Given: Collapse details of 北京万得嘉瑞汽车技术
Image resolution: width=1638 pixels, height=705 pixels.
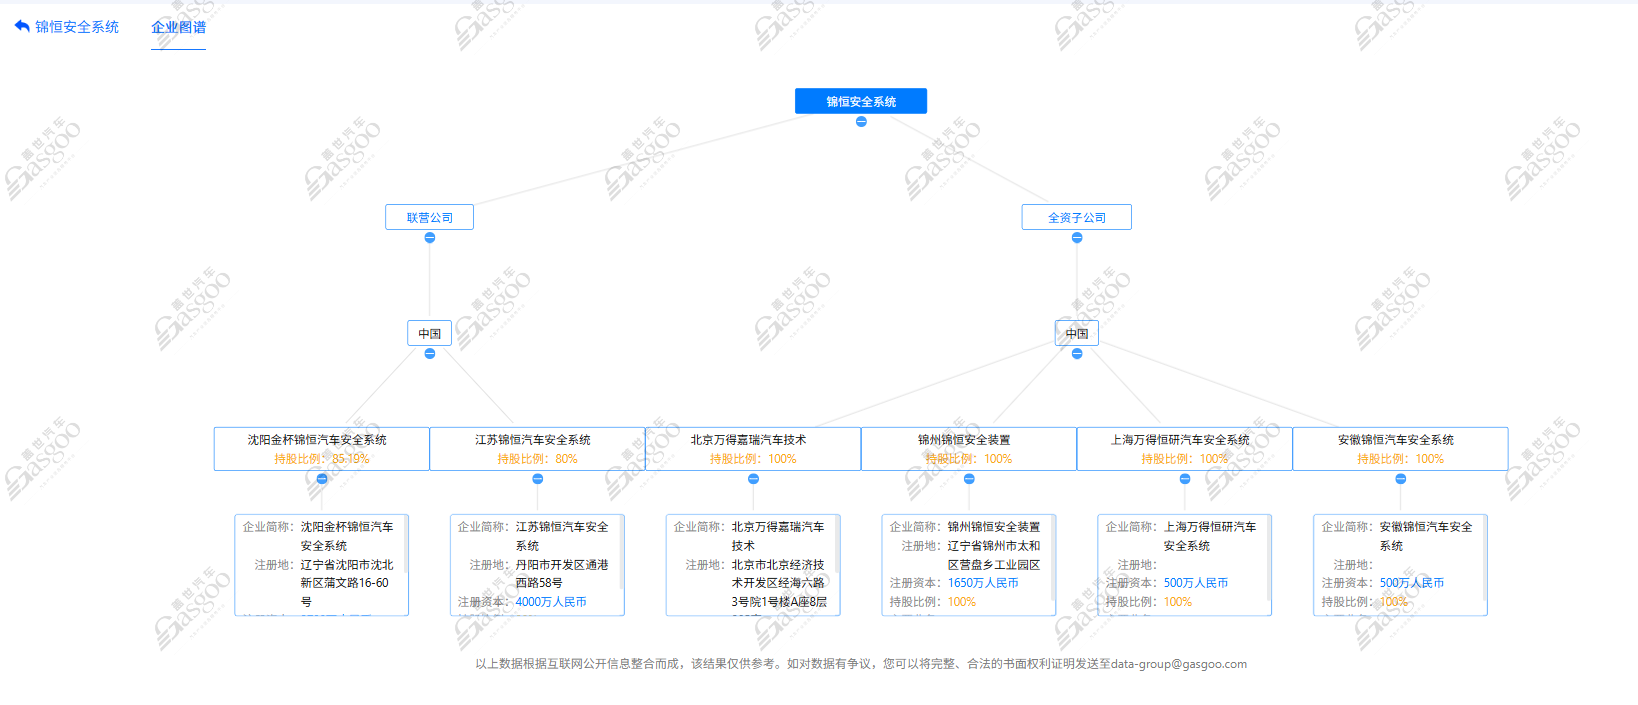Looking at the screenshot, I should click(753, 479).
